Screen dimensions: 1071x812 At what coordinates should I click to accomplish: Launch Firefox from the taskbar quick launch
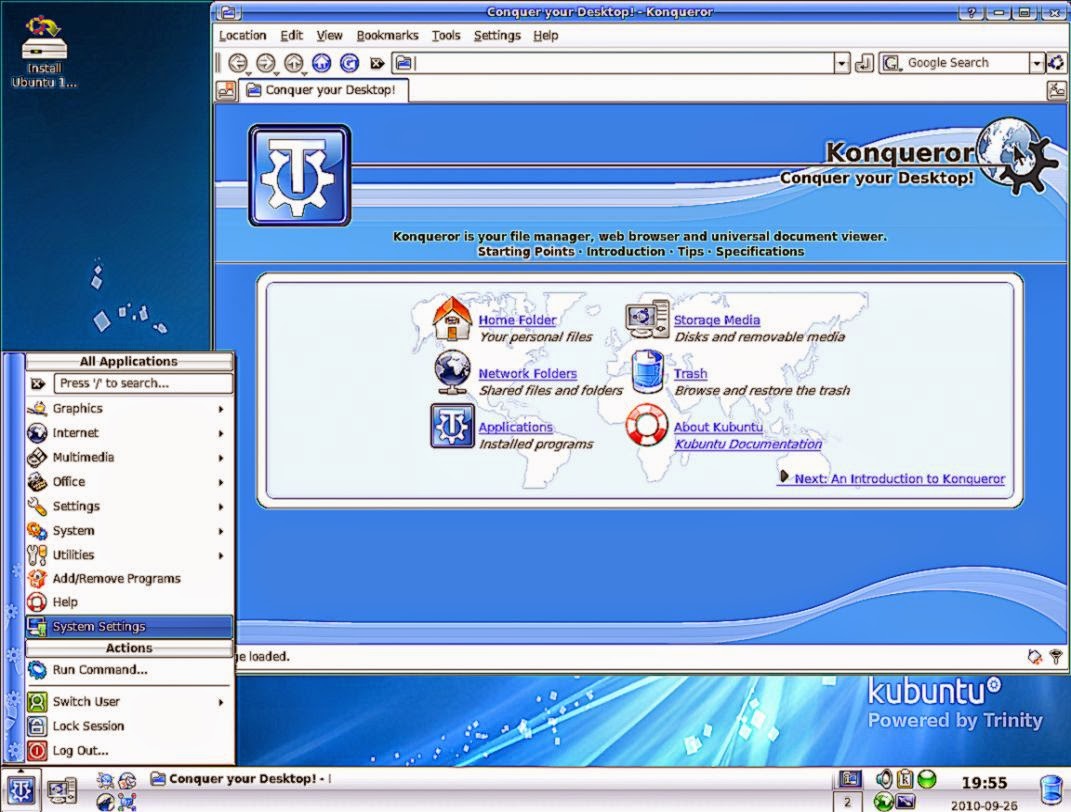click(104, 802)
